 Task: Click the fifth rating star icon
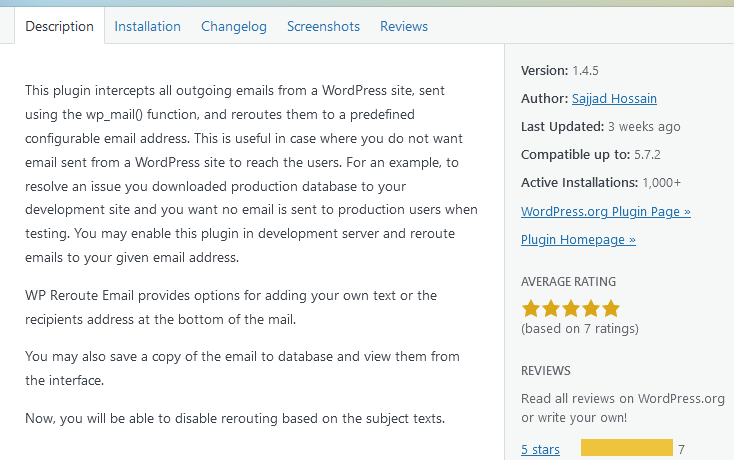pyautogui.click(x=611, y=308)
